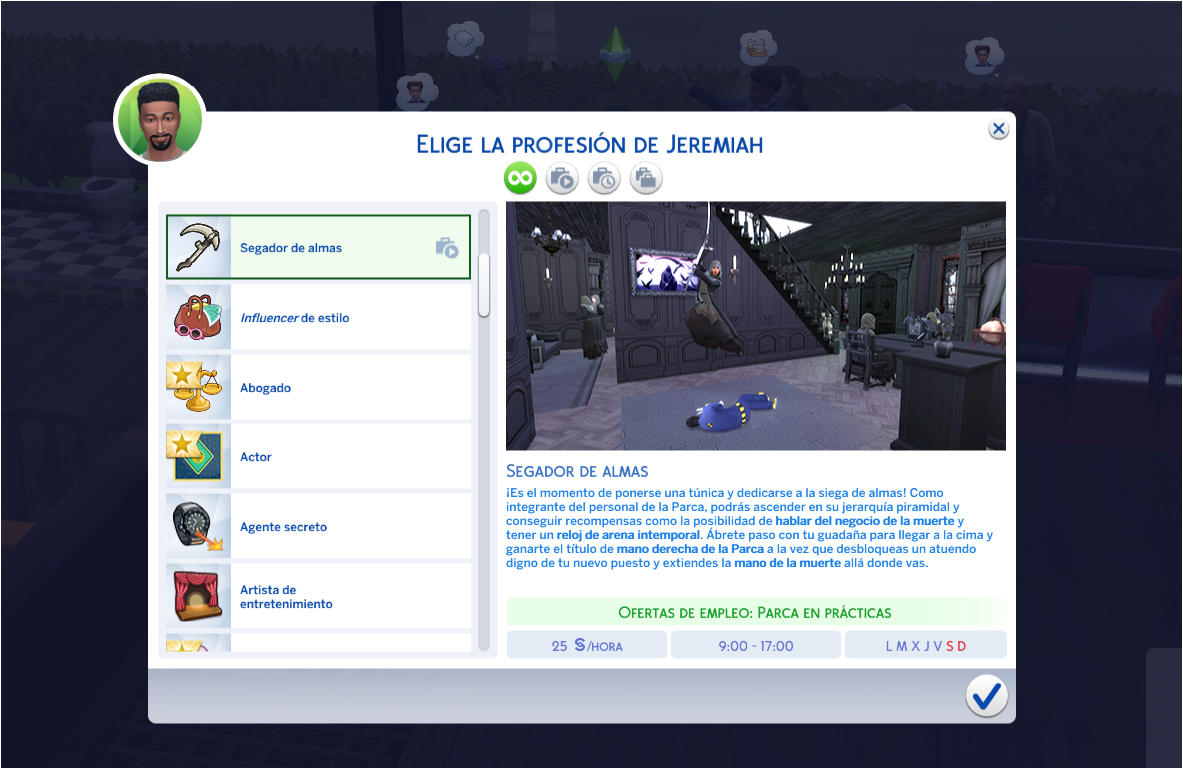Click the dialog title Elige la profesión de Jeremiah
The width and height of the screenshot is (1183, 769).
pyautogui.click(x=590, y=144)
